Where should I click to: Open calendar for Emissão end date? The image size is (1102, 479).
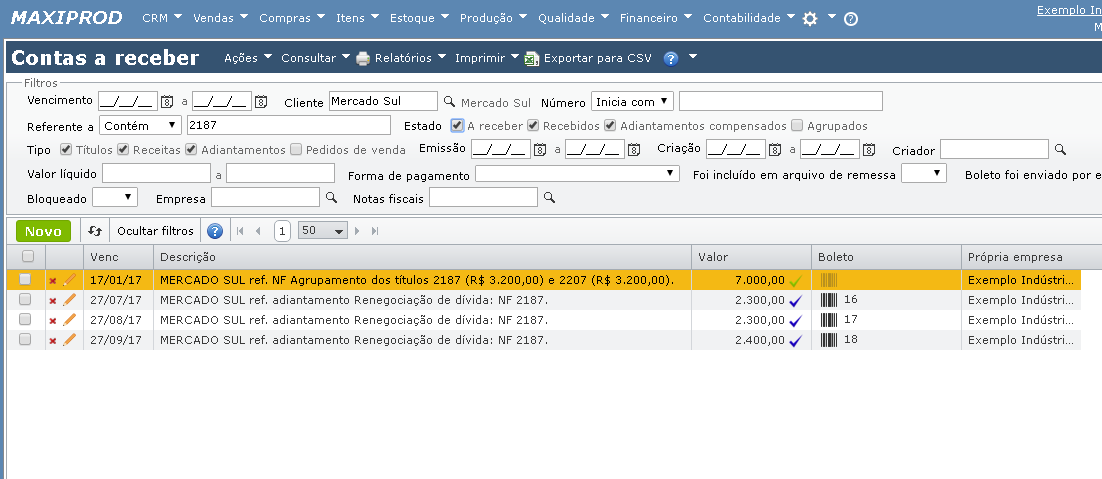click(634, 150)
